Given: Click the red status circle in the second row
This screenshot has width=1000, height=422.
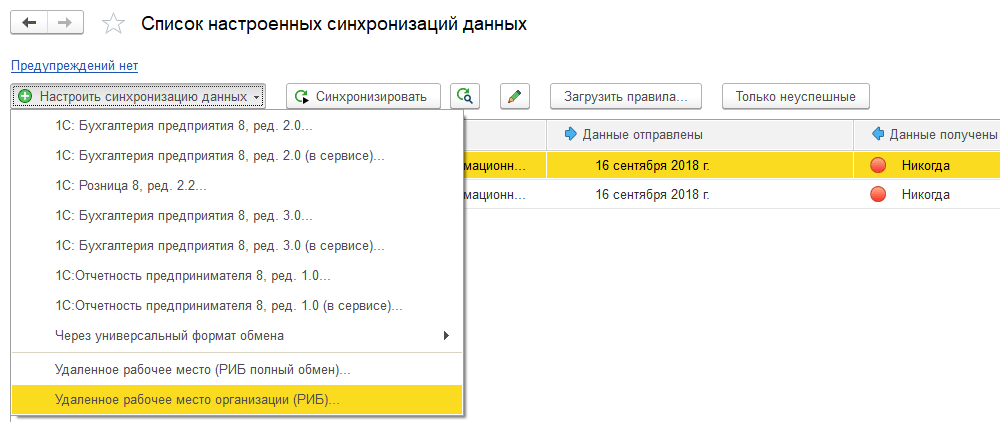Looking at the screenshot, I should (879, 194).
